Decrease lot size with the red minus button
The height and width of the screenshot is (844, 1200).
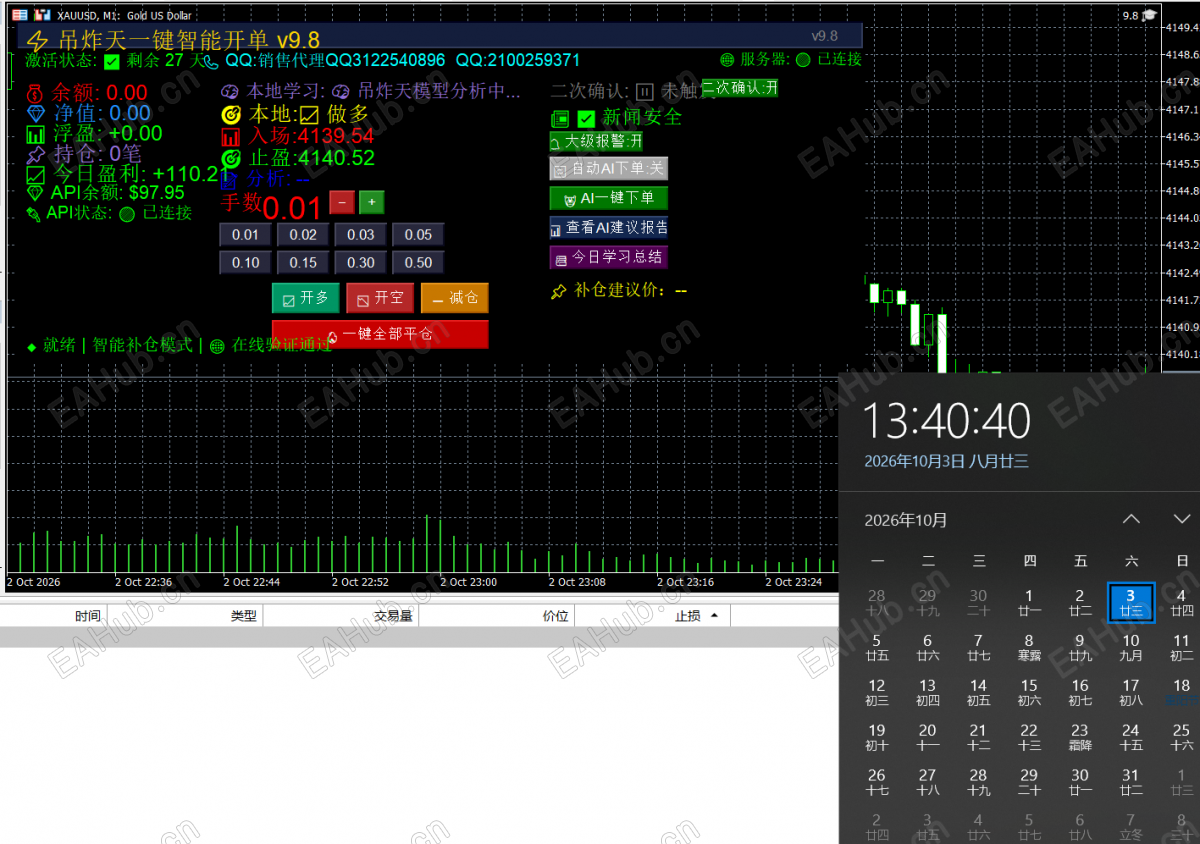click(342, 202)
